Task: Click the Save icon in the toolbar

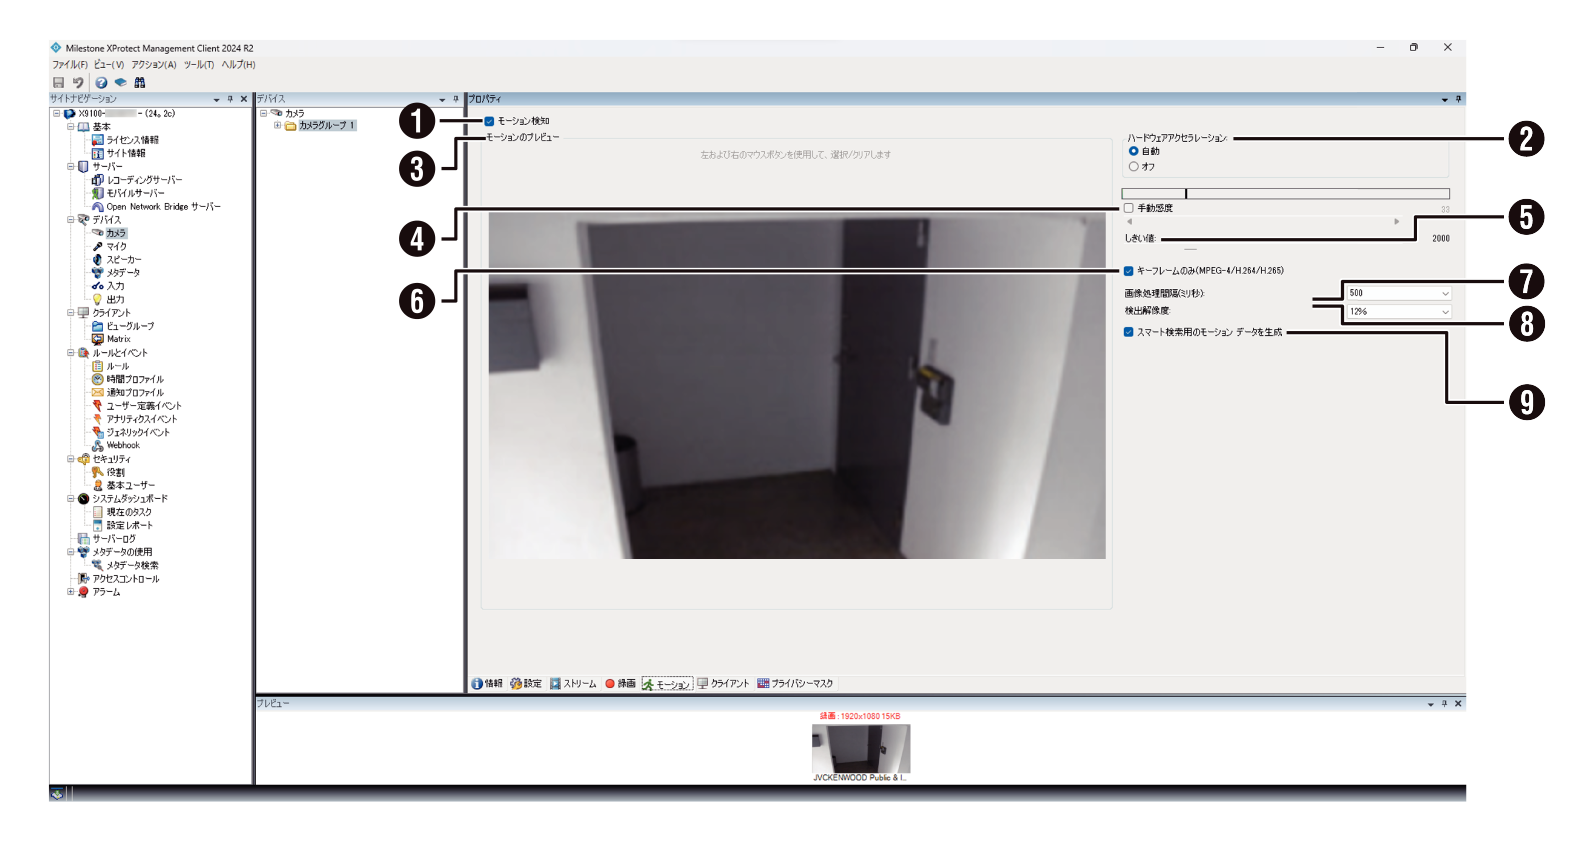Action: 58,83
